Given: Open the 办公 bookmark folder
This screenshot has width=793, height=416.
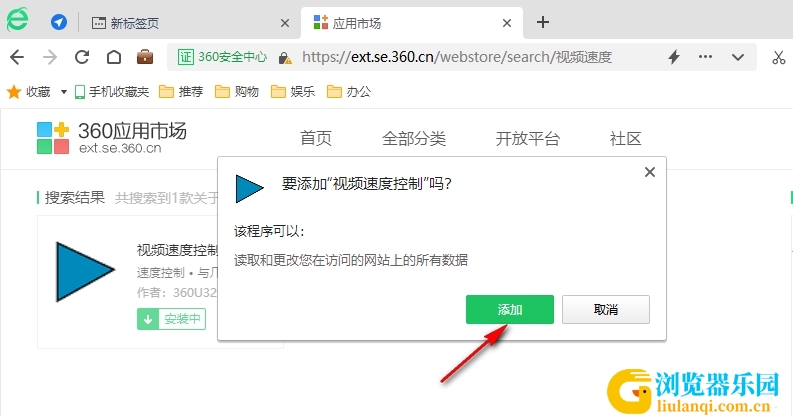Looking at the screenshot, I should click(349, 91).
